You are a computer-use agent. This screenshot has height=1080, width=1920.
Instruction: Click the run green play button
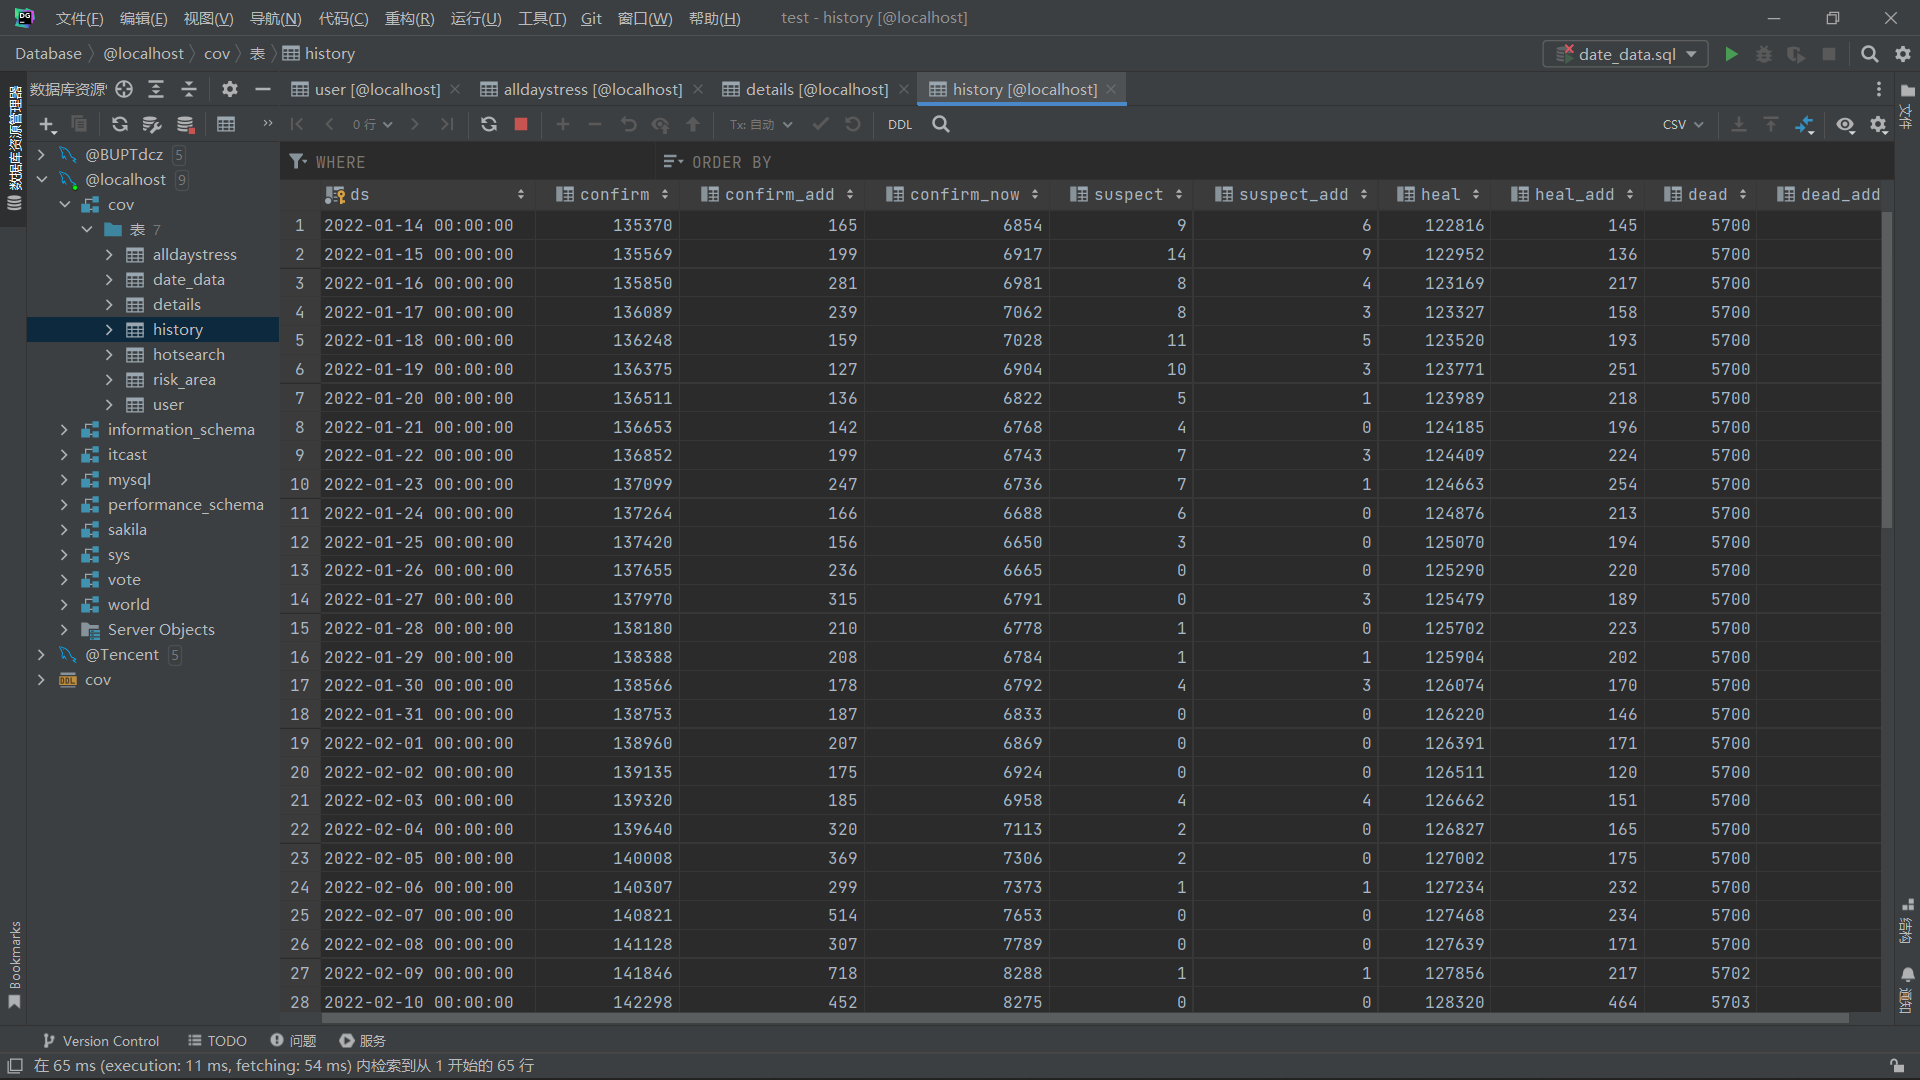[x=1731, y=54]
